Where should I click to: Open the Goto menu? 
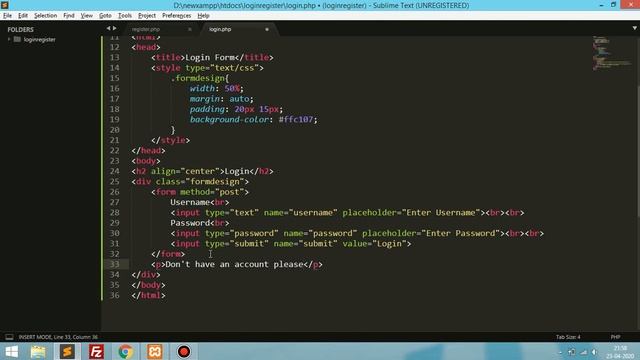click(105, 16)
